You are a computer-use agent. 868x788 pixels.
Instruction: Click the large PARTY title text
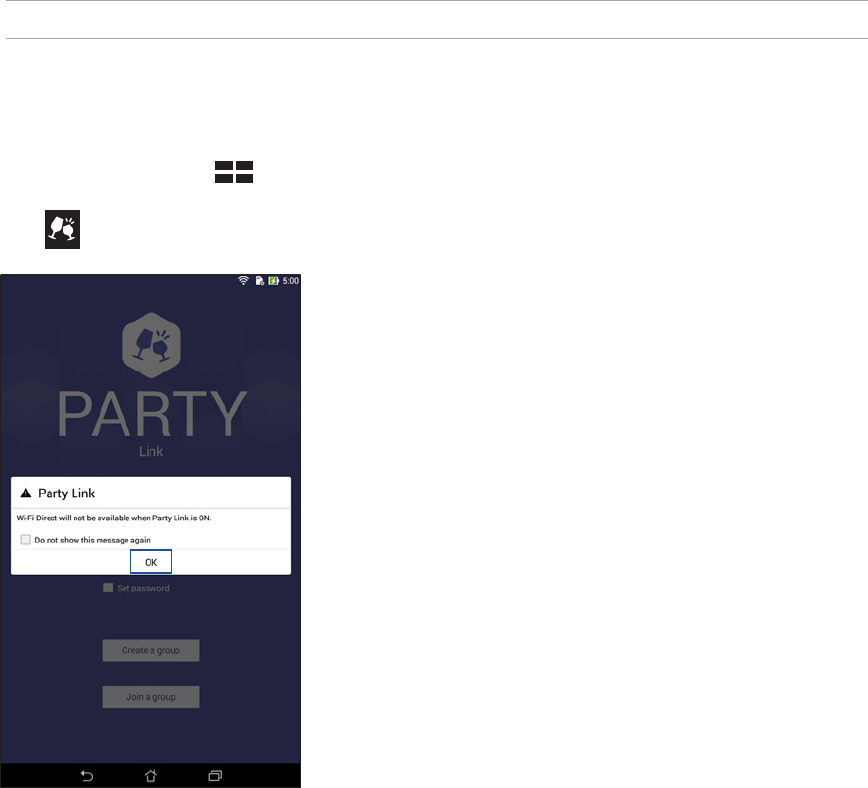[x=152, y=414]
